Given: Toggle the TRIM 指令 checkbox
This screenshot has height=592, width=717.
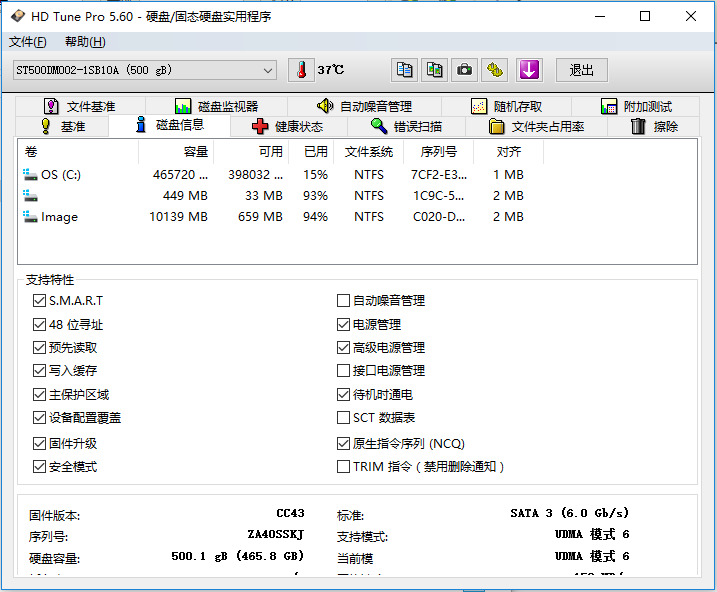Looking at the screenshot, I should (x=343, y=467).
